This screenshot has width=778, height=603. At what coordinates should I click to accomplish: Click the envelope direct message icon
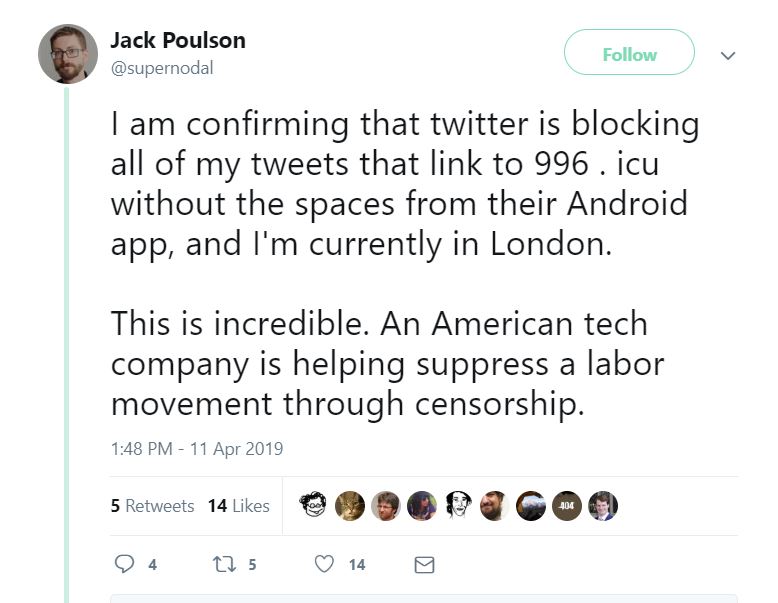(424, 565)
